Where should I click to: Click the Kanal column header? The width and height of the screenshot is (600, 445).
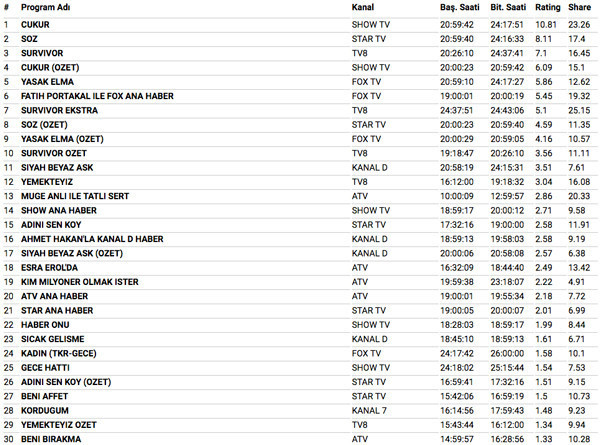tap(363, 7)
